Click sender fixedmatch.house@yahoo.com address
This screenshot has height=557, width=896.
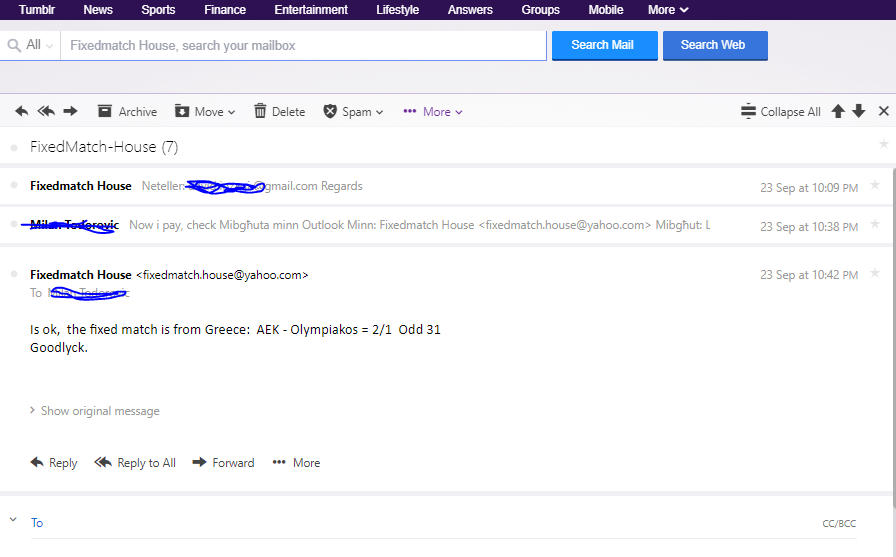click(x=222, y=275)
